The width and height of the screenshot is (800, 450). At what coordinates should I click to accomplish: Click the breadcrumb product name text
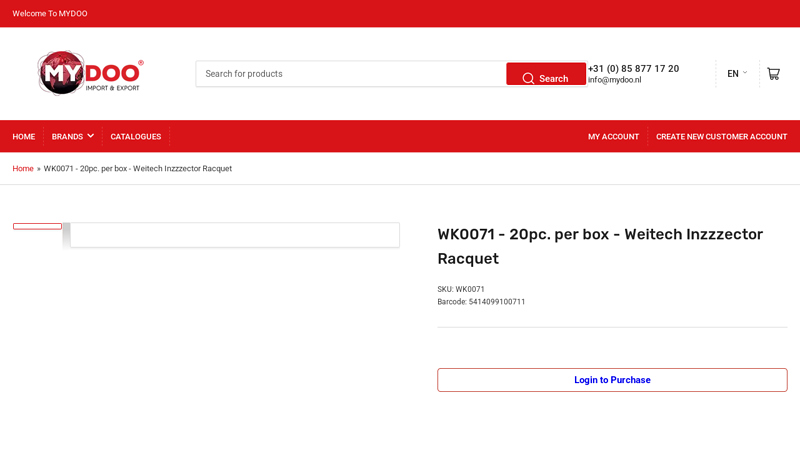(138, 168)
